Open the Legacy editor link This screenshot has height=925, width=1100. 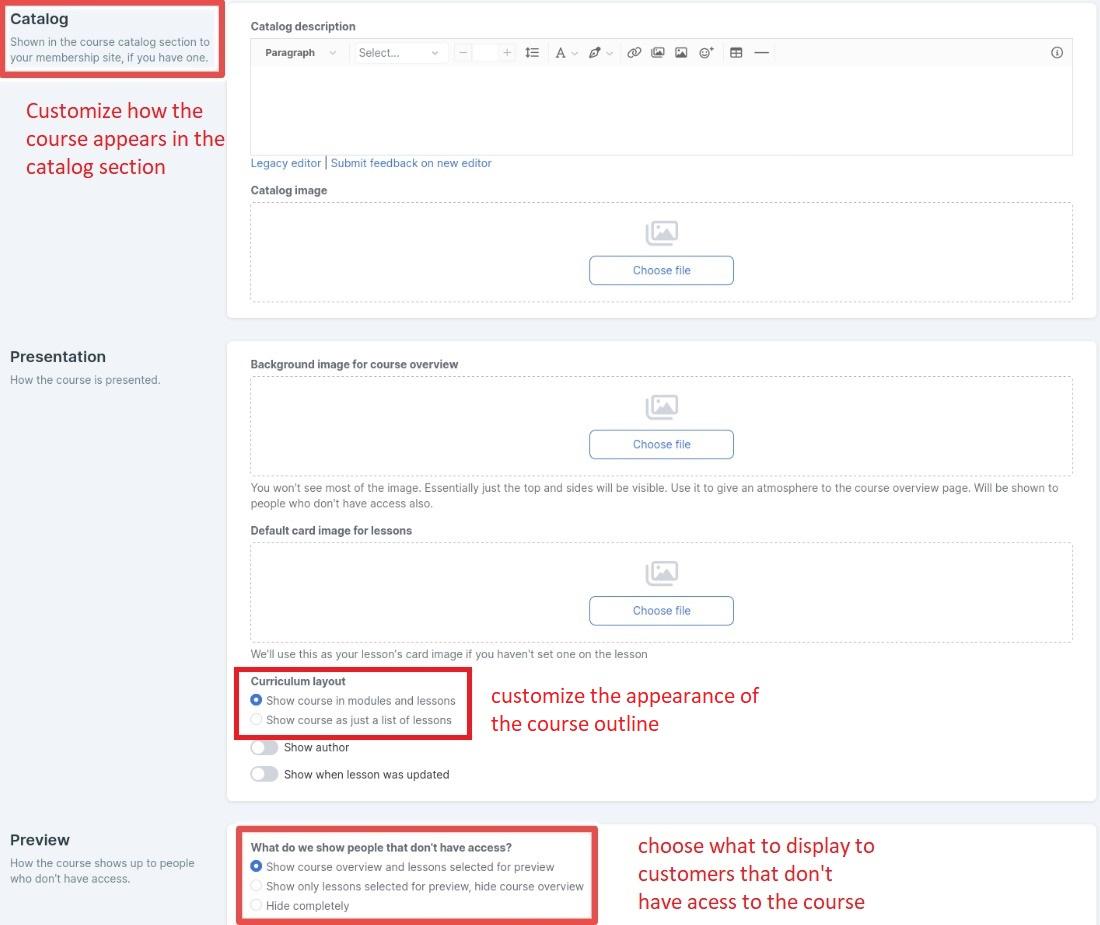point(286,163)
